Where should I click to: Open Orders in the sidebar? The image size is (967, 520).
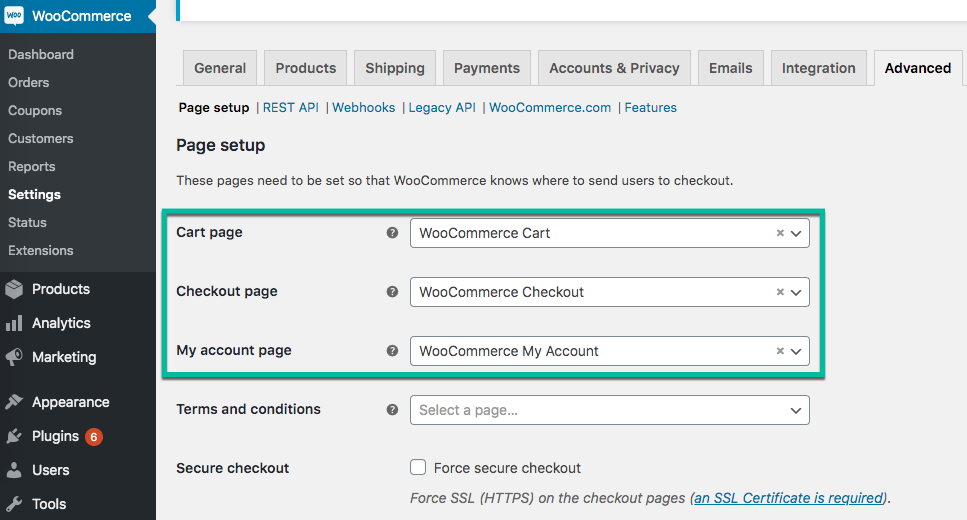click(28, 82)
